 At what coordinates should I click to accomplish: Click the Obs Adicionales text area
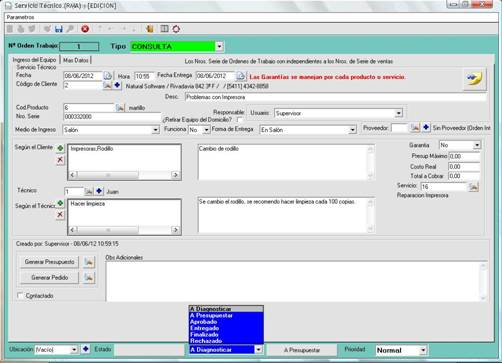[x=296, y=282]
